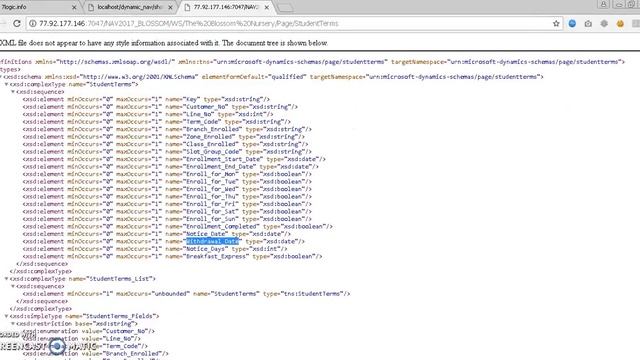Click the Enroll_for_Tue element line
Image resolution: width=640 pixels, height=360 pixels.
167,182
